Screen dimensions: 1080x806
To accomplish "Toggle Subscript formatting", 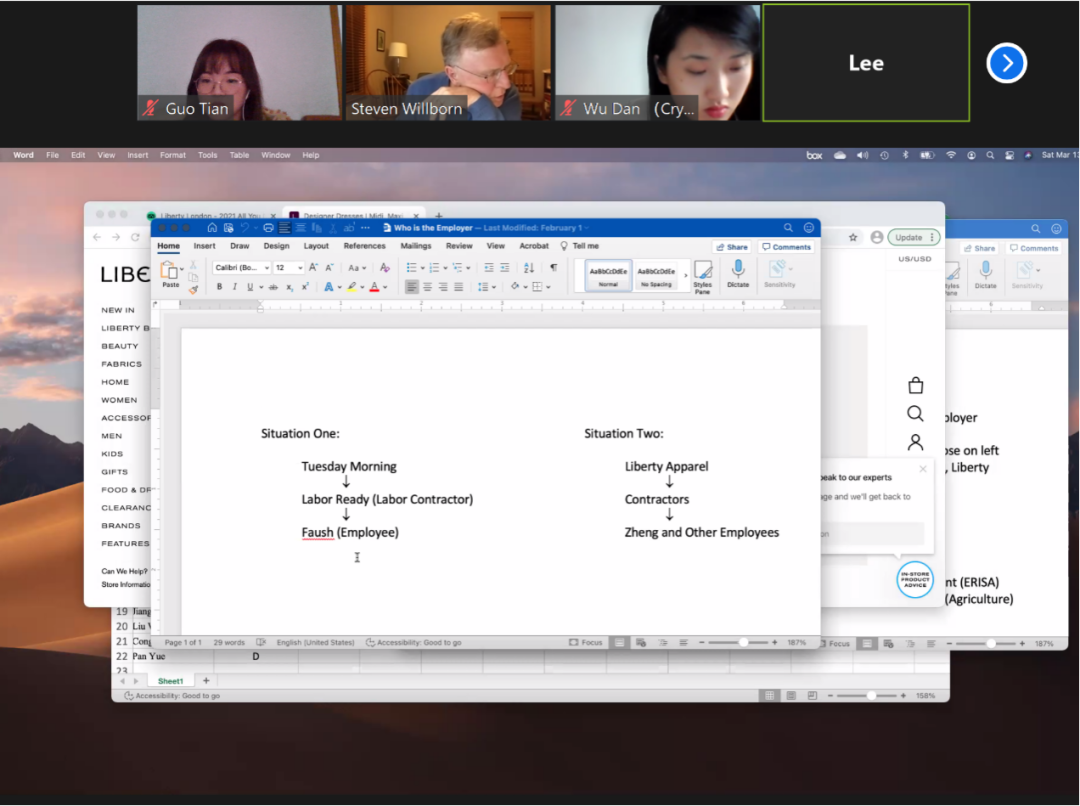I will point(289,287).
